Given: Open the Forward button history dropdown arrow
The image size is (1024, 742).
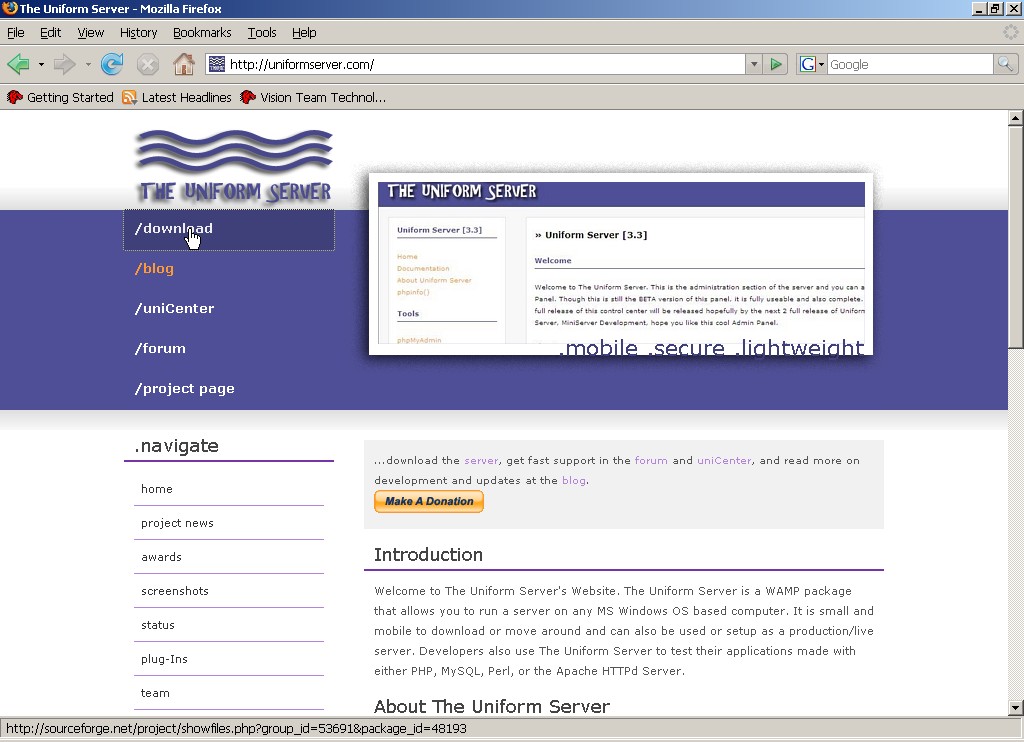Looking at the screenshot, I should (88, 65).
